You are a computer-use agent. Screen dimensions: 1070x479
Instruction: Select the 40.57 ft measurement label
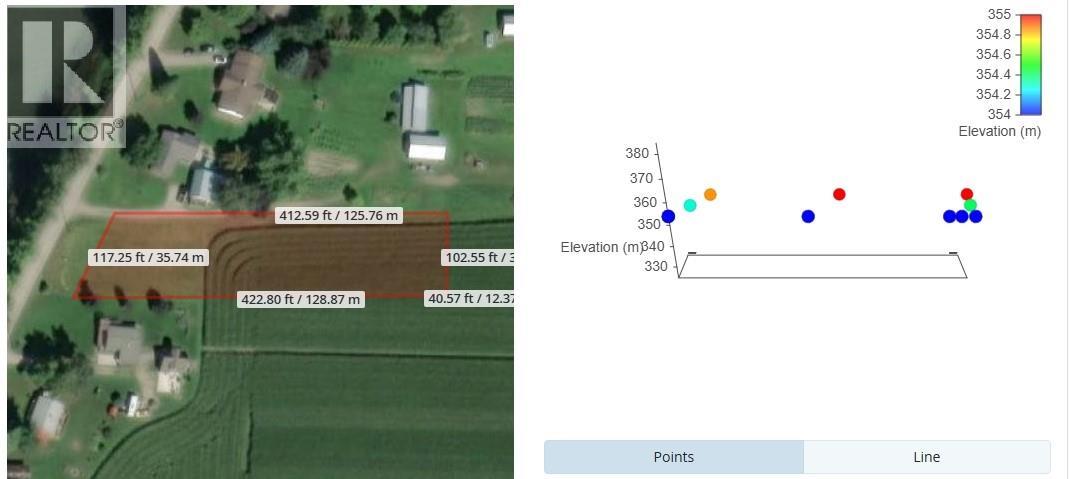click(x=468, y=298)
